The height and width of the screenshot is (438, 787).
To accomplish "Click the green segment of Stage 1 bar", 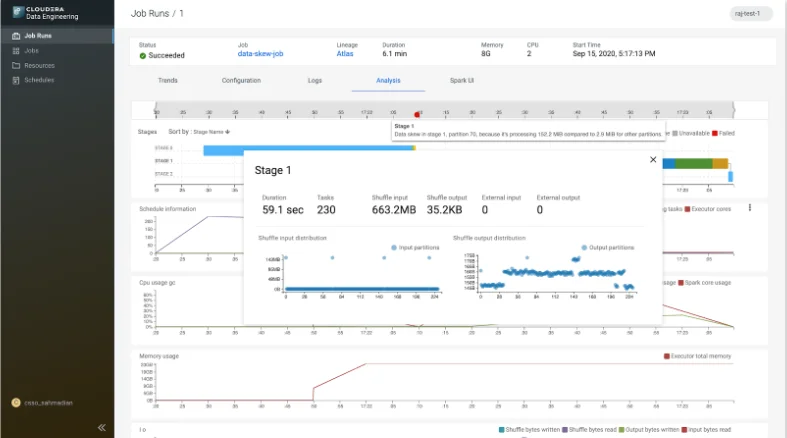I will tap(694, 164).
